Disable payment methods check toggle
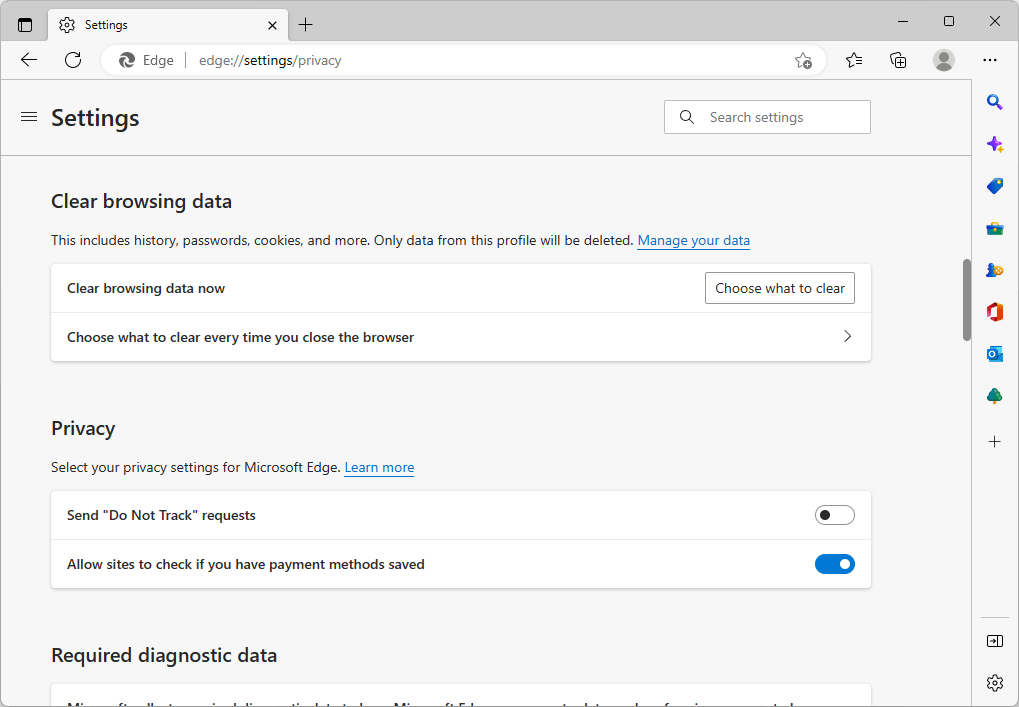This screenshot has width=1019, height=707. pyautogui.click(x=834, y=564)
